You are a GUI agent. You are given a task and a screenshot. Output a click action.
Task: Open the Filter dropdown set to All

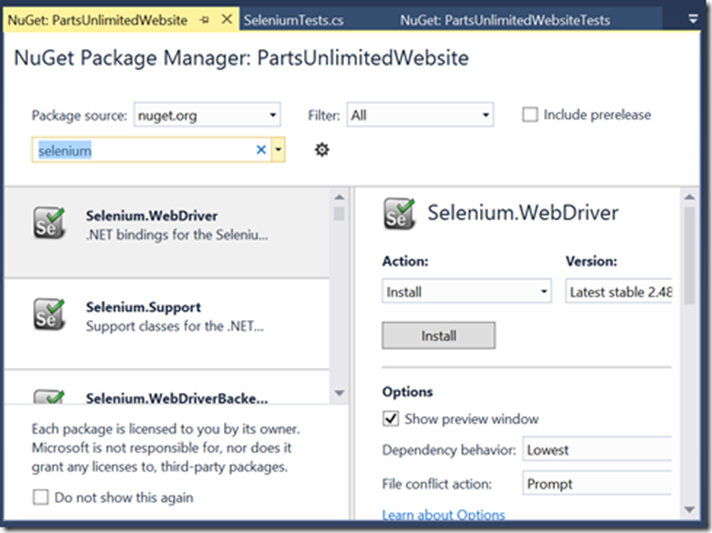[420, 115]
